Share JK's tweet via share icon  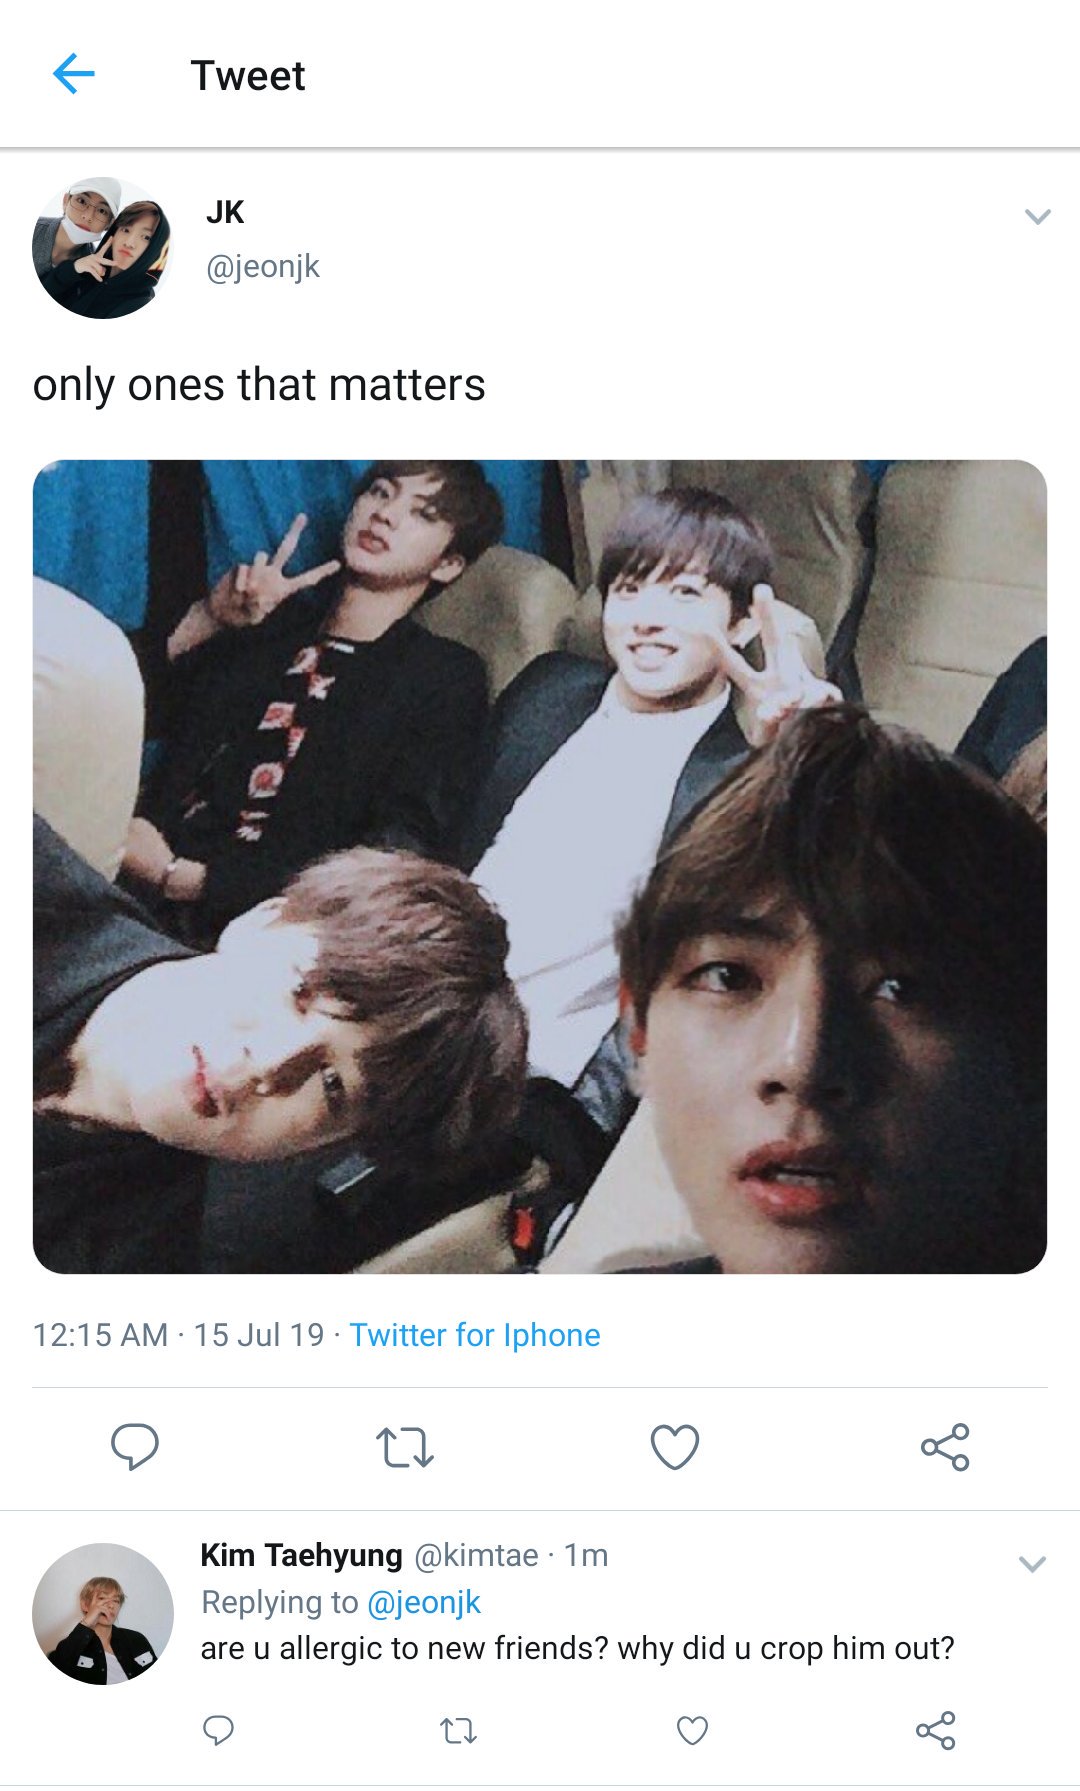(945, 1447)
